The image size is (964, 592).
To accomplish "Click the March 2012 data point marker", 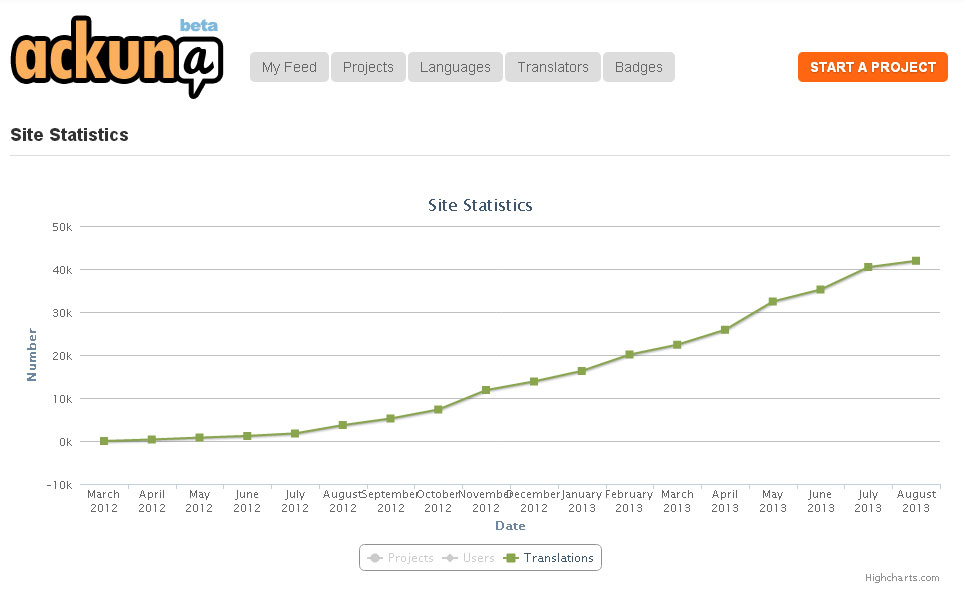I will click(x=104, y=441).
